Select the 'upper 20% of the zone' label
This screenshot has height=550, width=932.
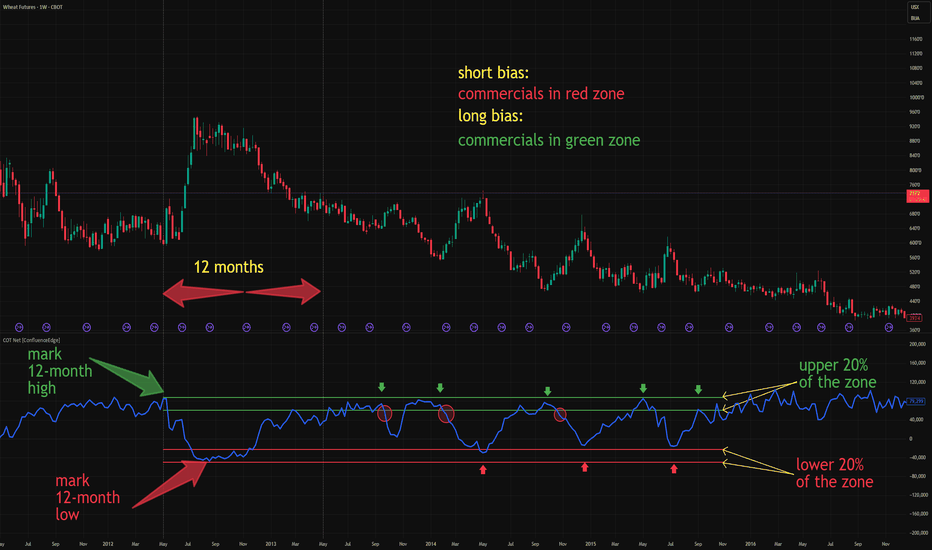point(837,373)
